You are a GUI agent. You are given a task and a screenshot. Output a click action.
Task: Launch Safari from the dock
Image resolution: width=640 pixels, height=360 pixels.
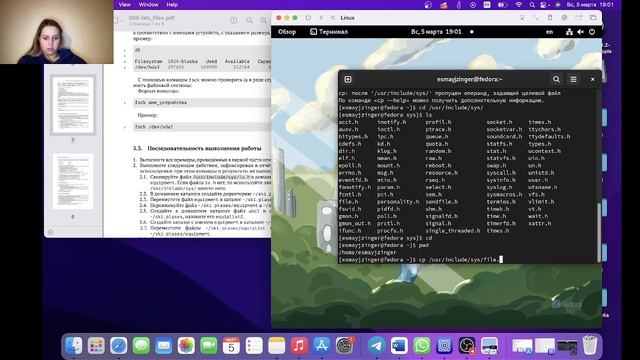point(119,346)
